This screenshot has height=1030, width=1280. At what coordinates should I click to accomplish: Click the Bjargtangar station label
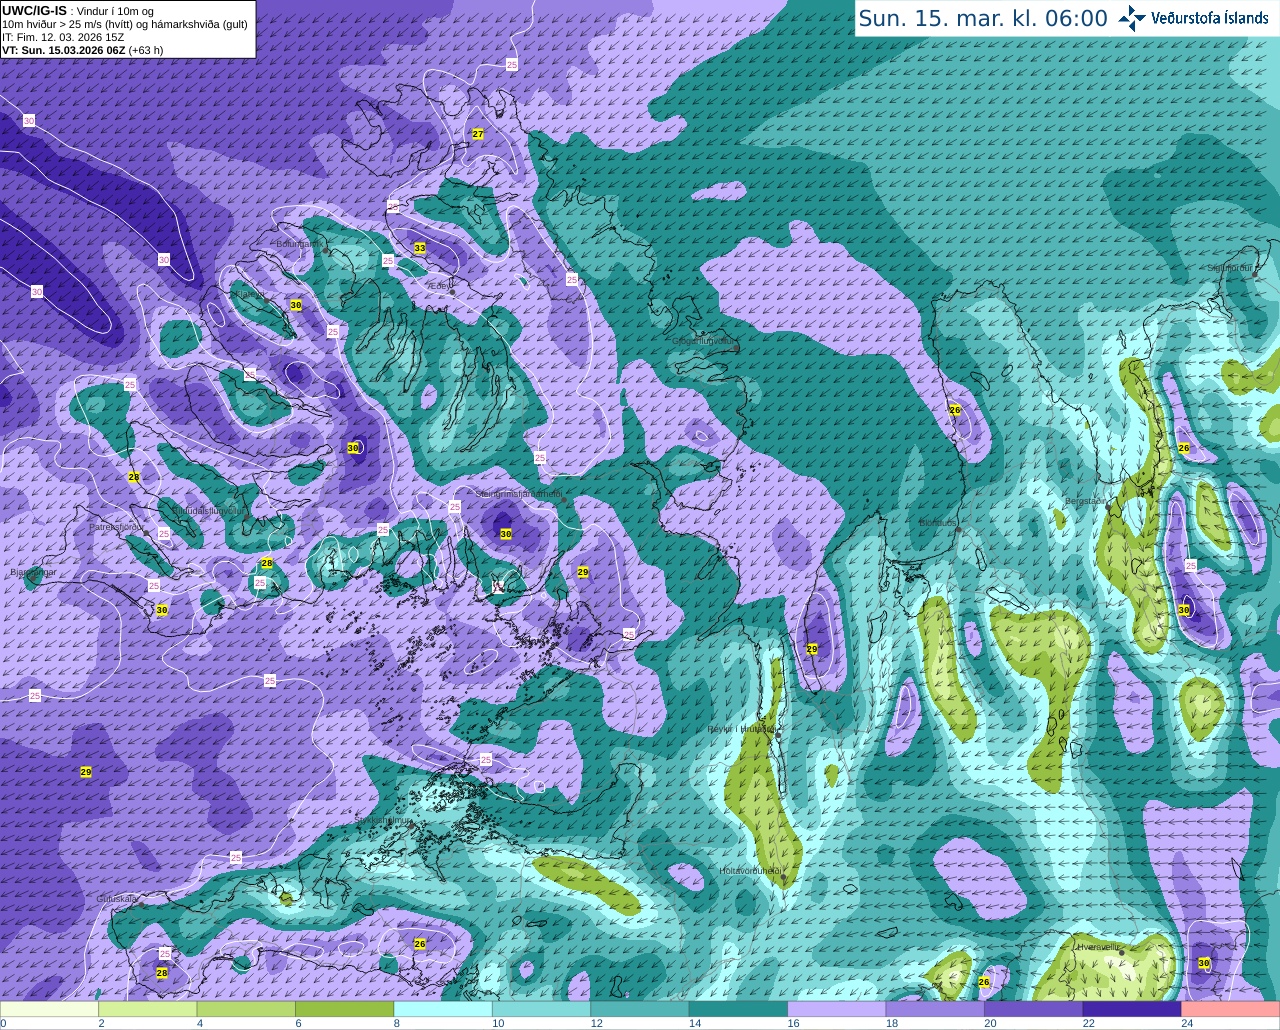[x=33, y=572]
